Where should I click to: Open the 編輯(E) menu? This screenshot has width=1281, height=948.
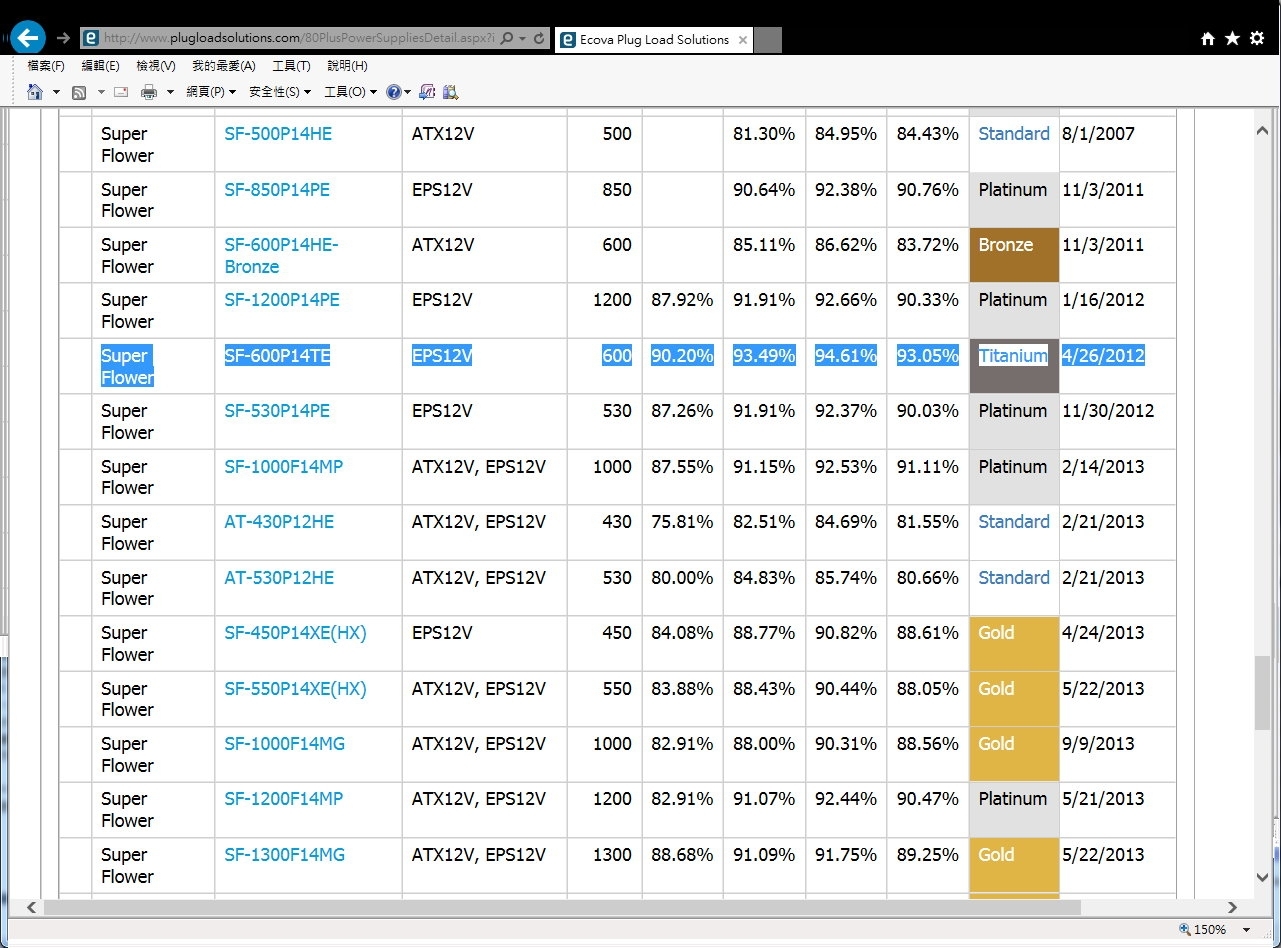[x=100, y=66]
